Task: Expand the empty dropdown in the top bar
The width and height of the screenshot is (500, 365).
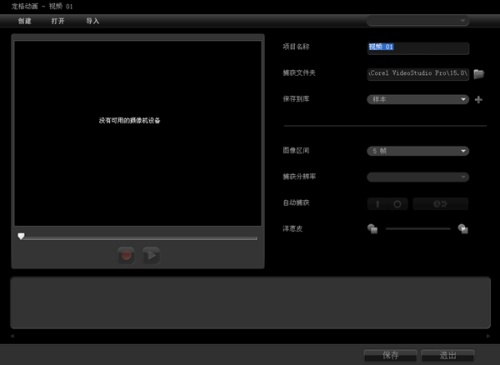Action: click(418, 21)
